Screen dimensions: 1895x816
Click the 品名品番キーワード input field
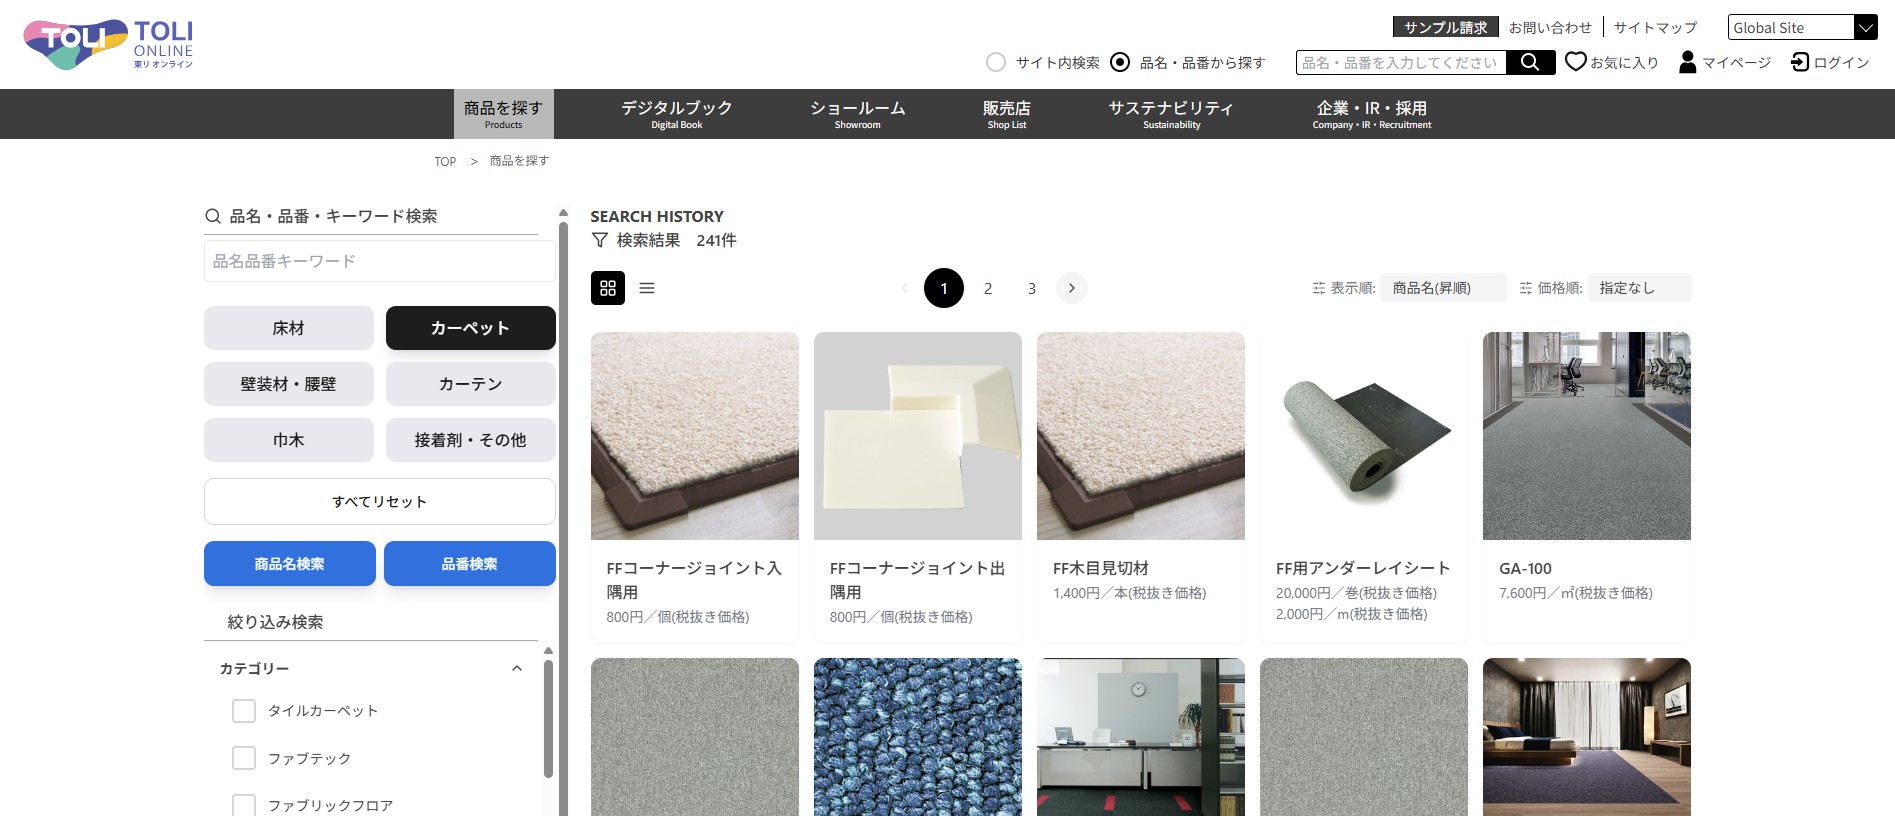tap(380, 261)
